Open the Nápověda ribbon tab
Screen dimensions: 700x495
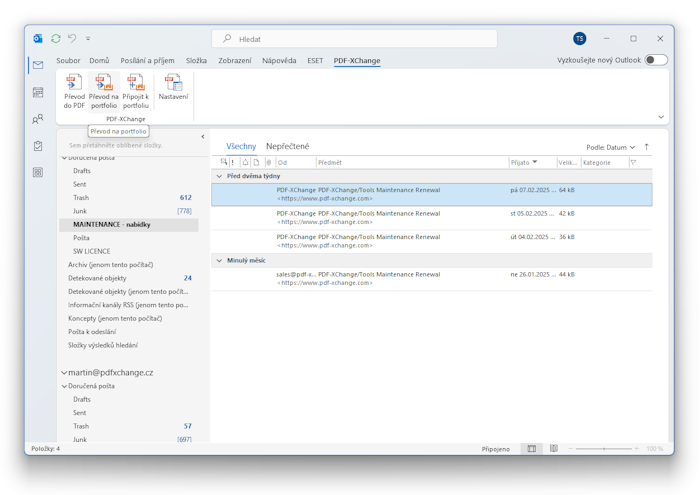coord(279,61)
